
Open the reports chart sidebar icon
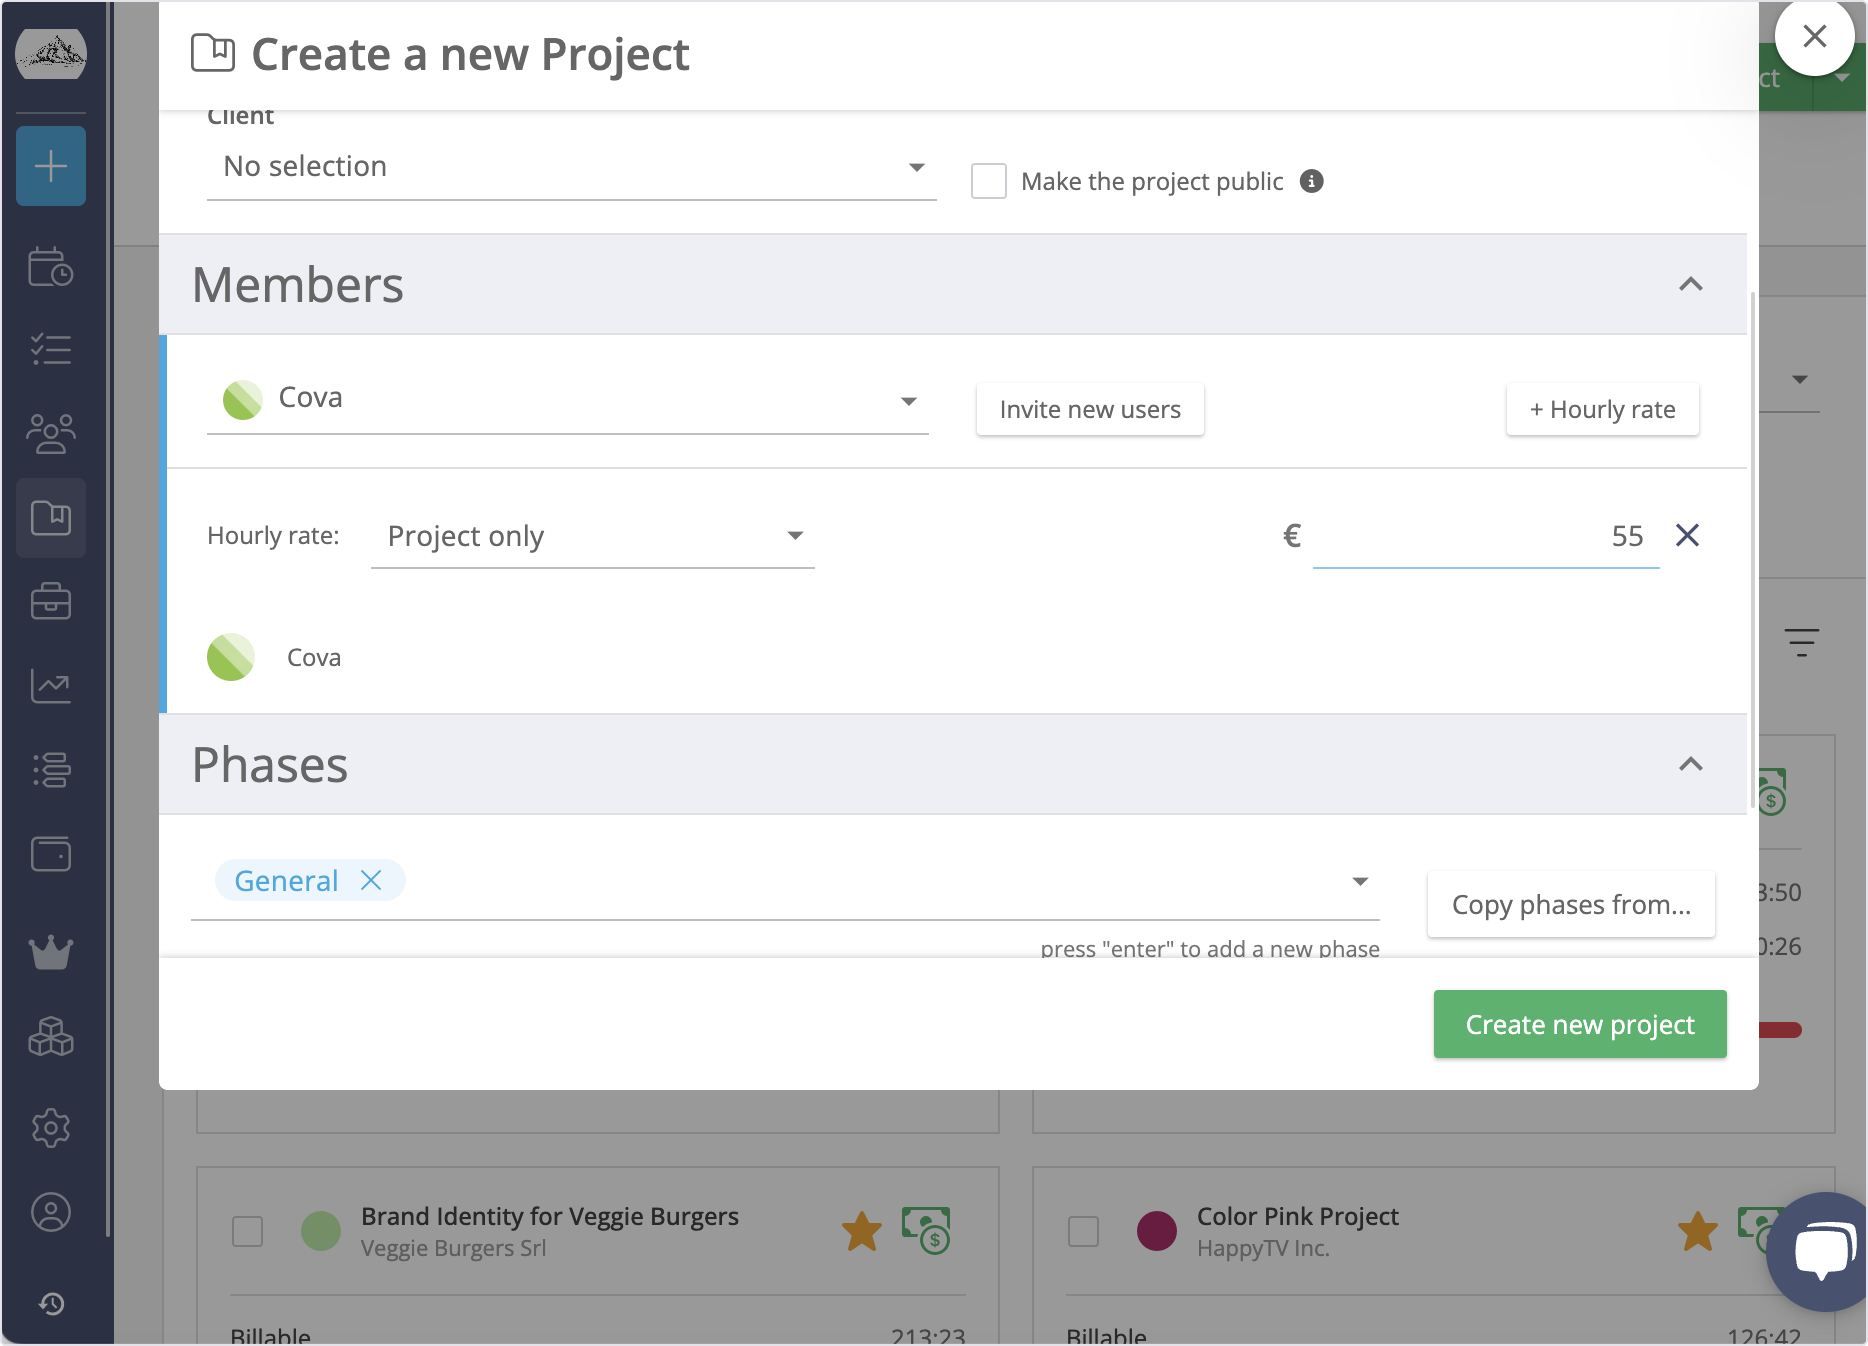coord(51,686)
